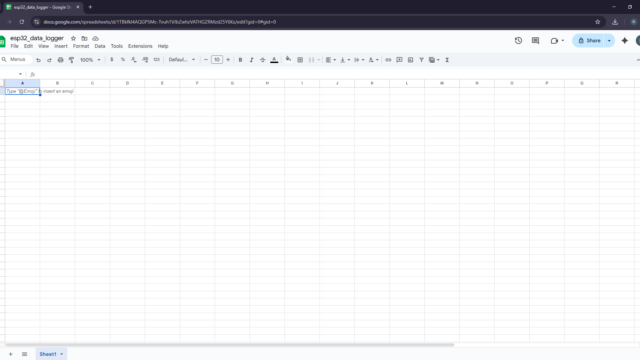Open the all sheets list icon
Image resolution: width=640 pixels, height=360 pixels.
pyautogui.click(x=24, y=354)
